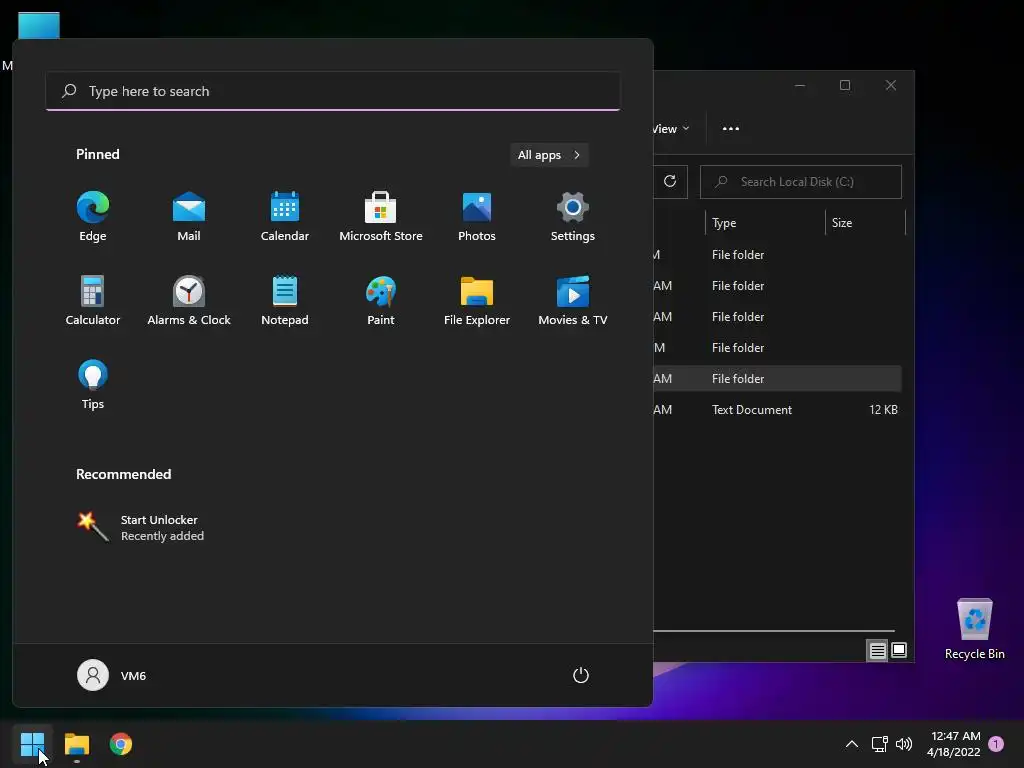
Task: Open notification badge in the tray
Action: [996, 744]
